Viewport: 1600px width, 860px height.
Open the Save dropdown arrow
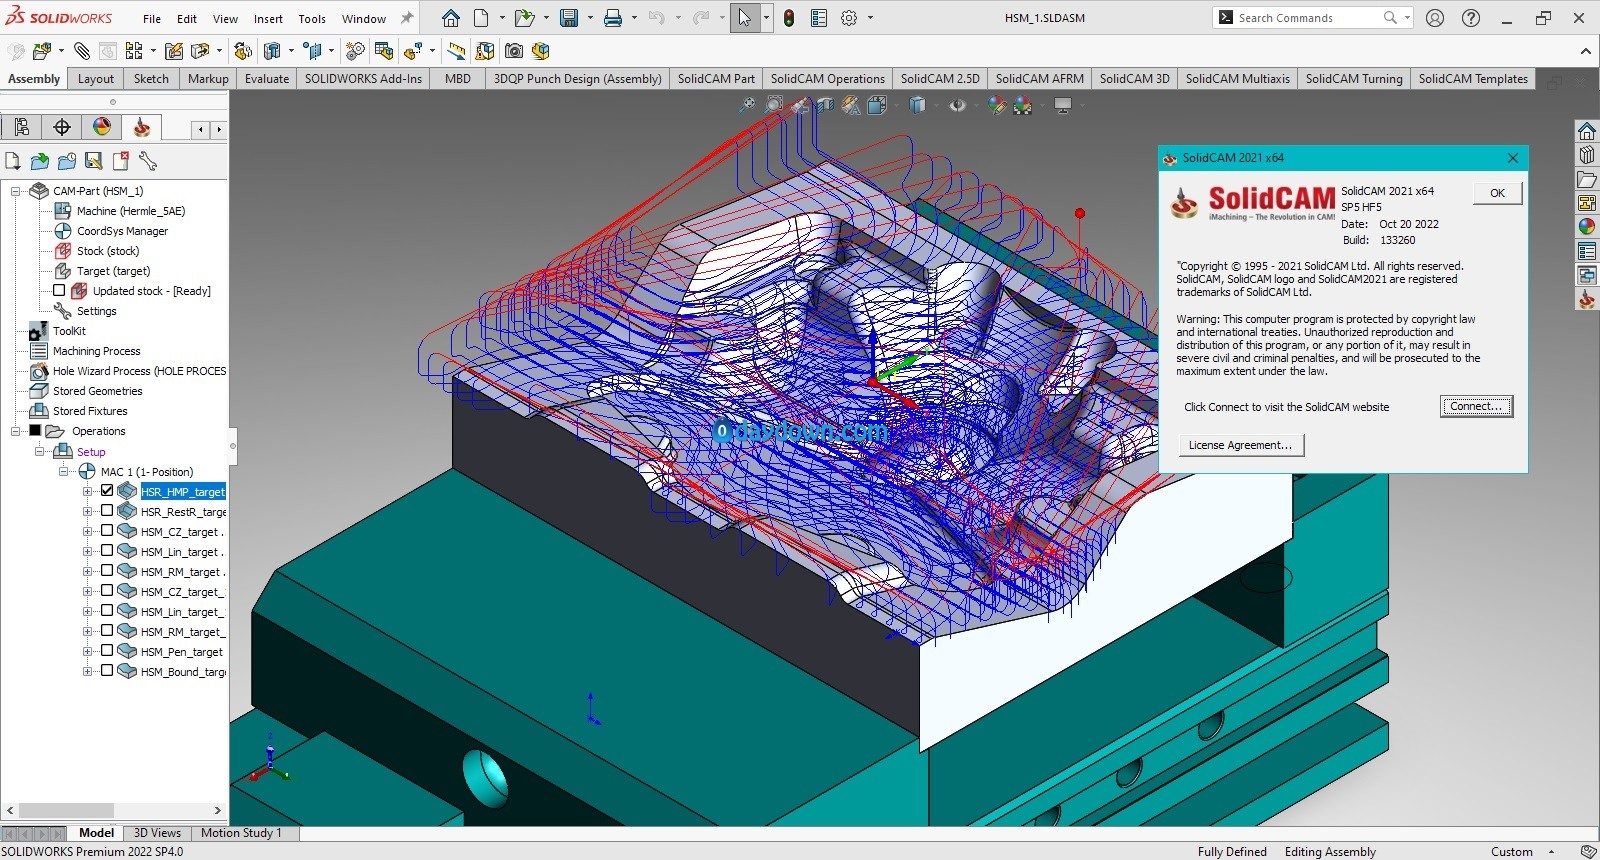coord(590,18)
